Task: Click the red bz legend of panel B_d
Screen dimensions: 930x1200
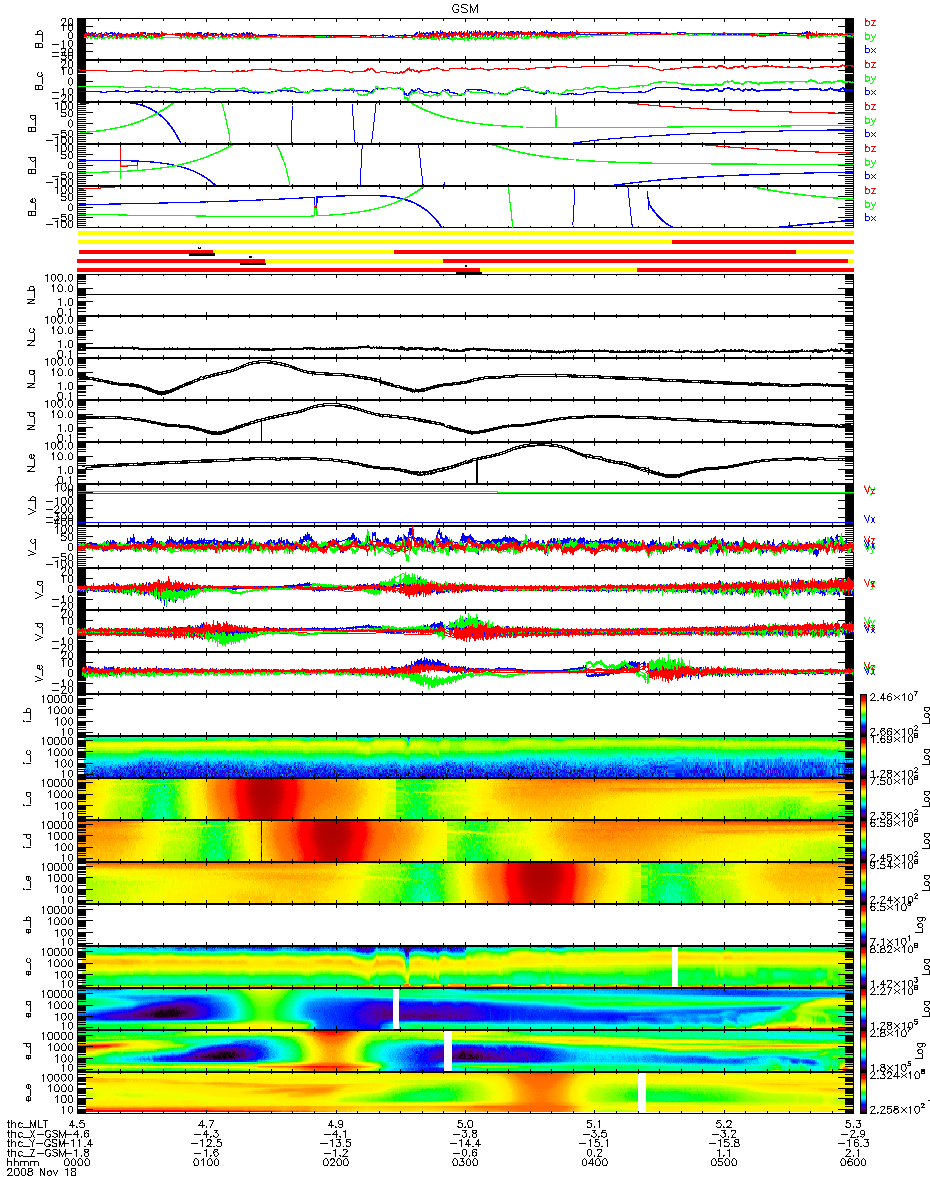Action: (x=870, y=149)
